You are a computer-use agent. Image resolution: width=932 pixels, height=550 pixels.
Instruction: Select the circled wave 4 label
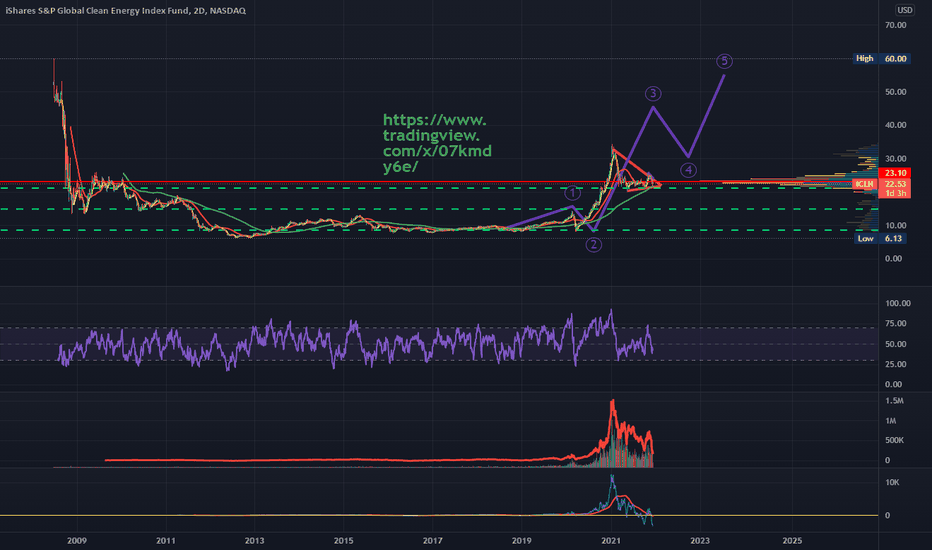pyautogui.click(x=688, y=171)
